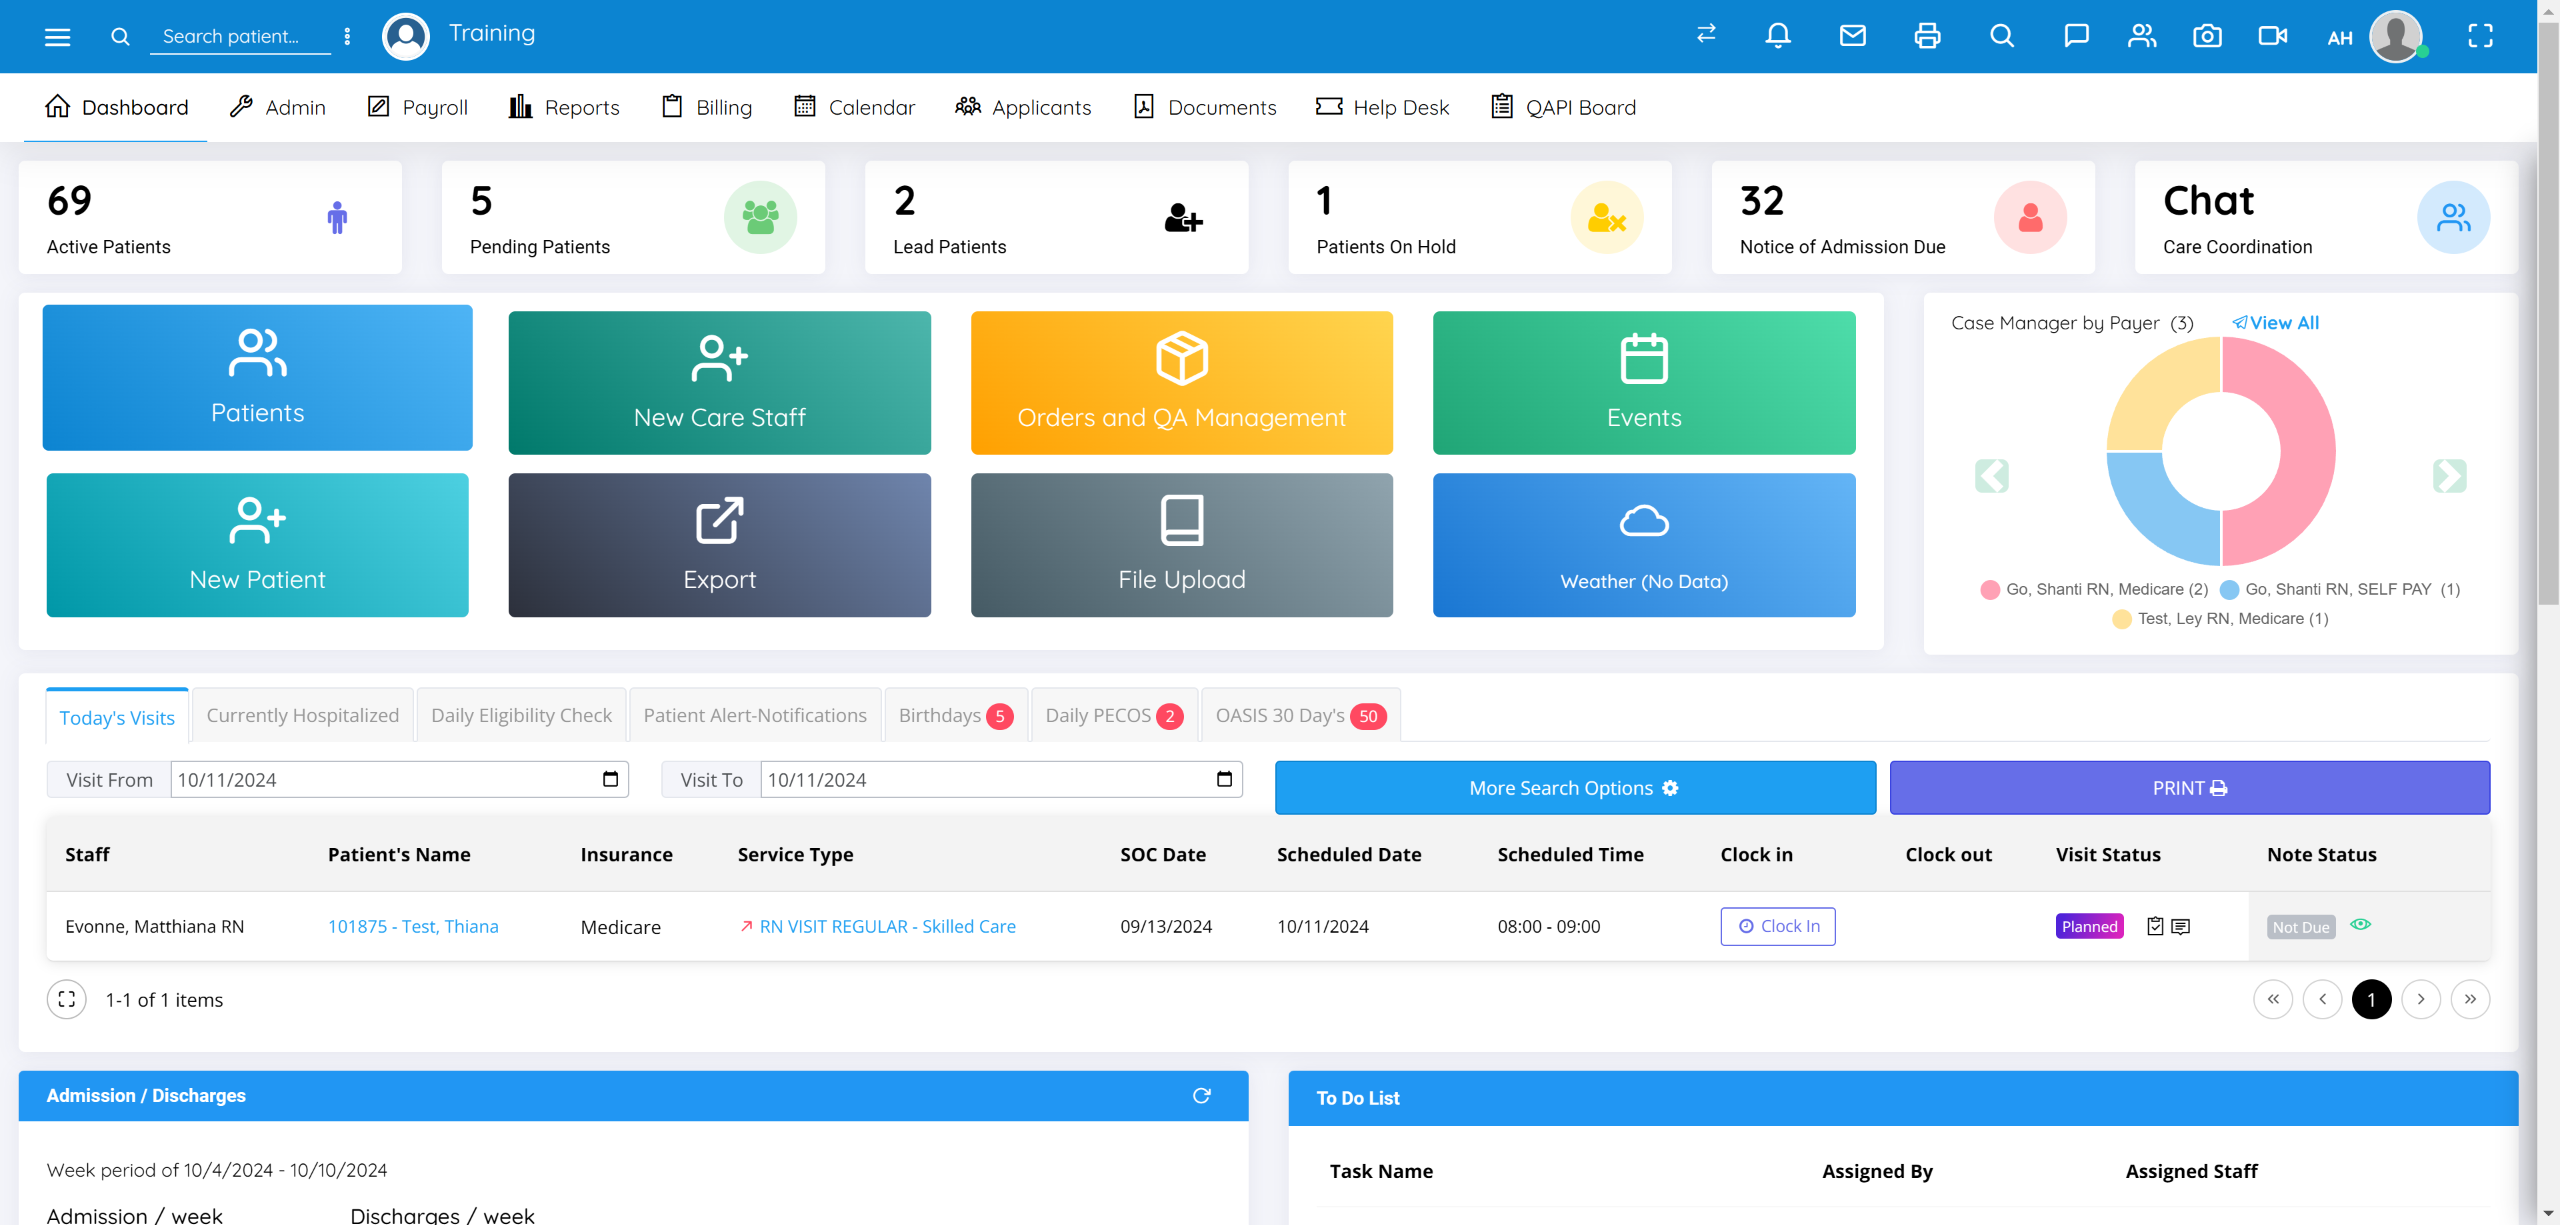Toggle the hamburger sidebar menu
Viewport: 2560px width, 1225px height.
[x=58, y=37]
